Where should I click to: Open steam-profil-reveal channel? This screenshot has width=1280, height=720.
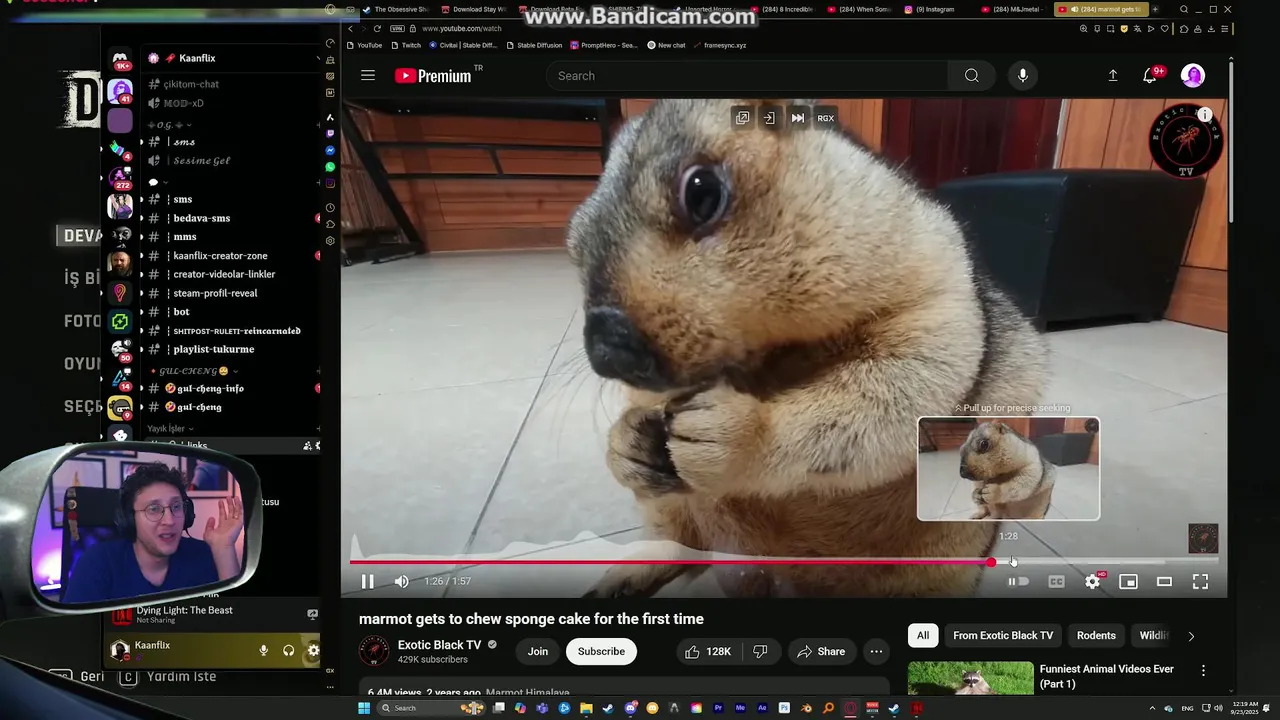tap(215, 293)
